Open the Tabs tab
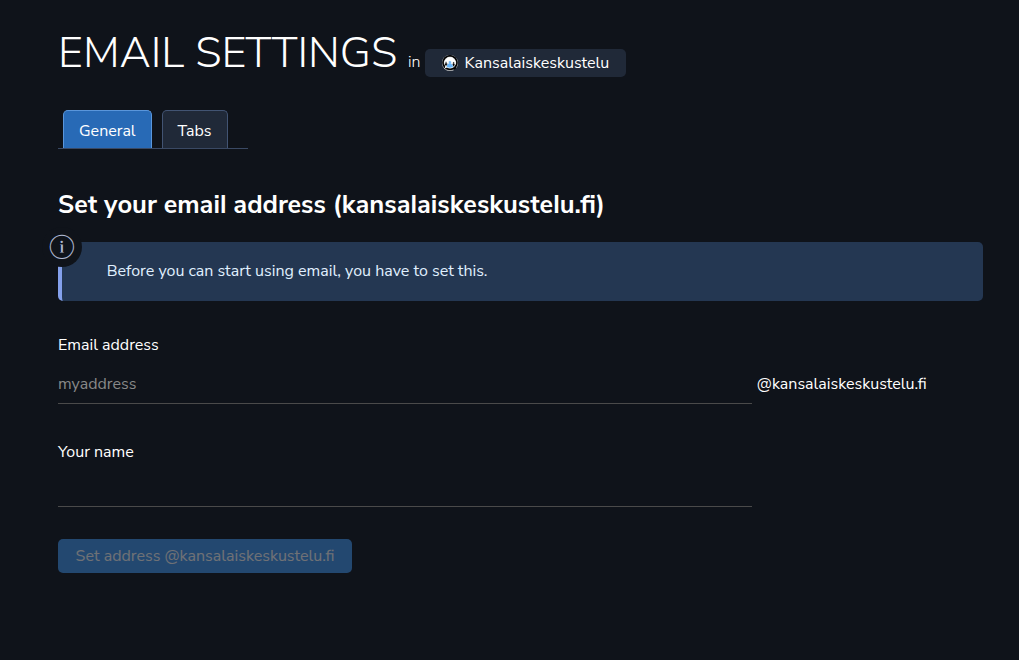Screen dimensions: 1019x660 point(194,130)
